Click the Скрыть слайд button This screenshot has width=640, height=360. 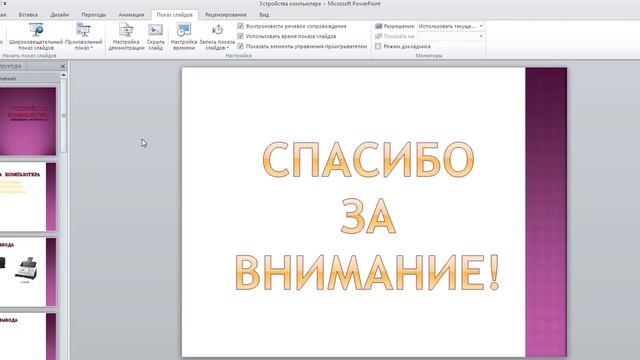[x=156, y=36]
